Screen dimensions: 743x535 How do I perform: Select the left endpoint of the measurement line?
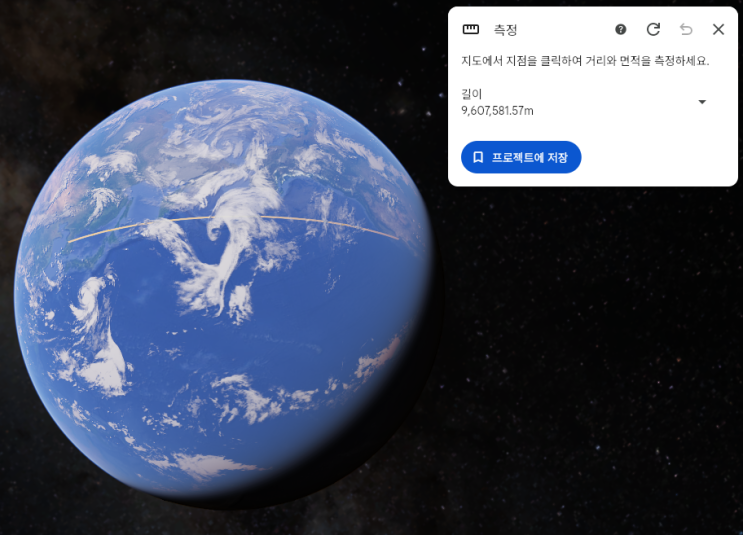coord(69,242)
